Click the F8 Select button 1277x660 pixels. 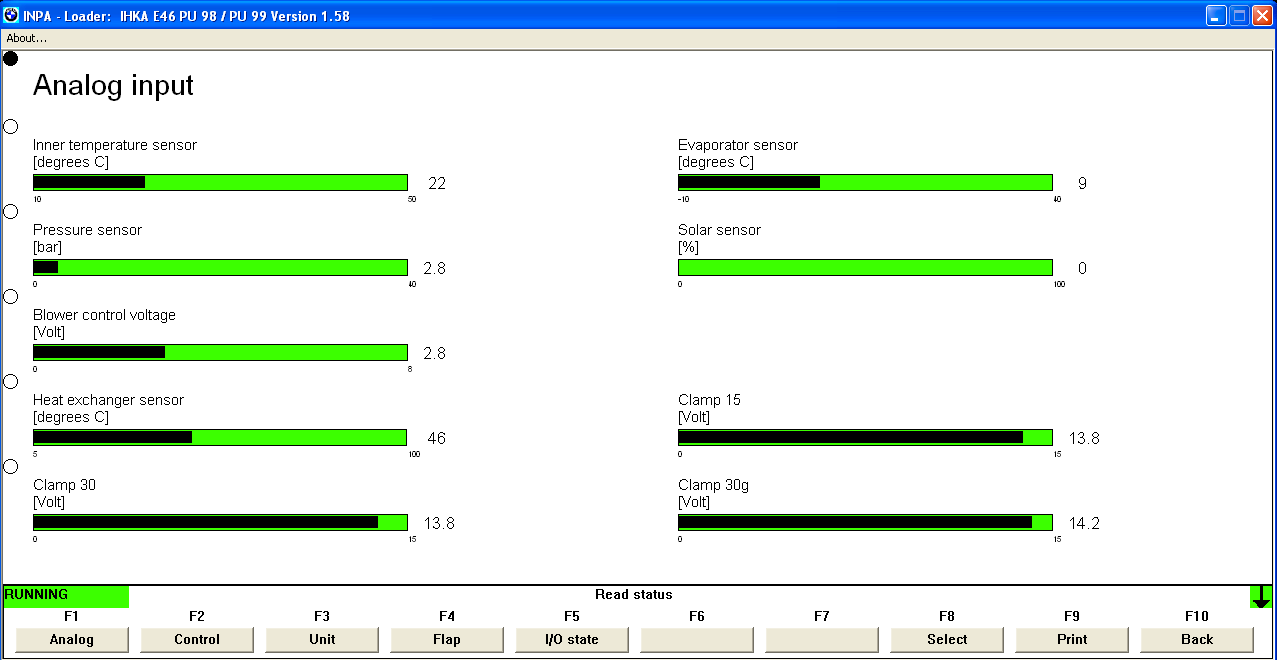point(947,640)
